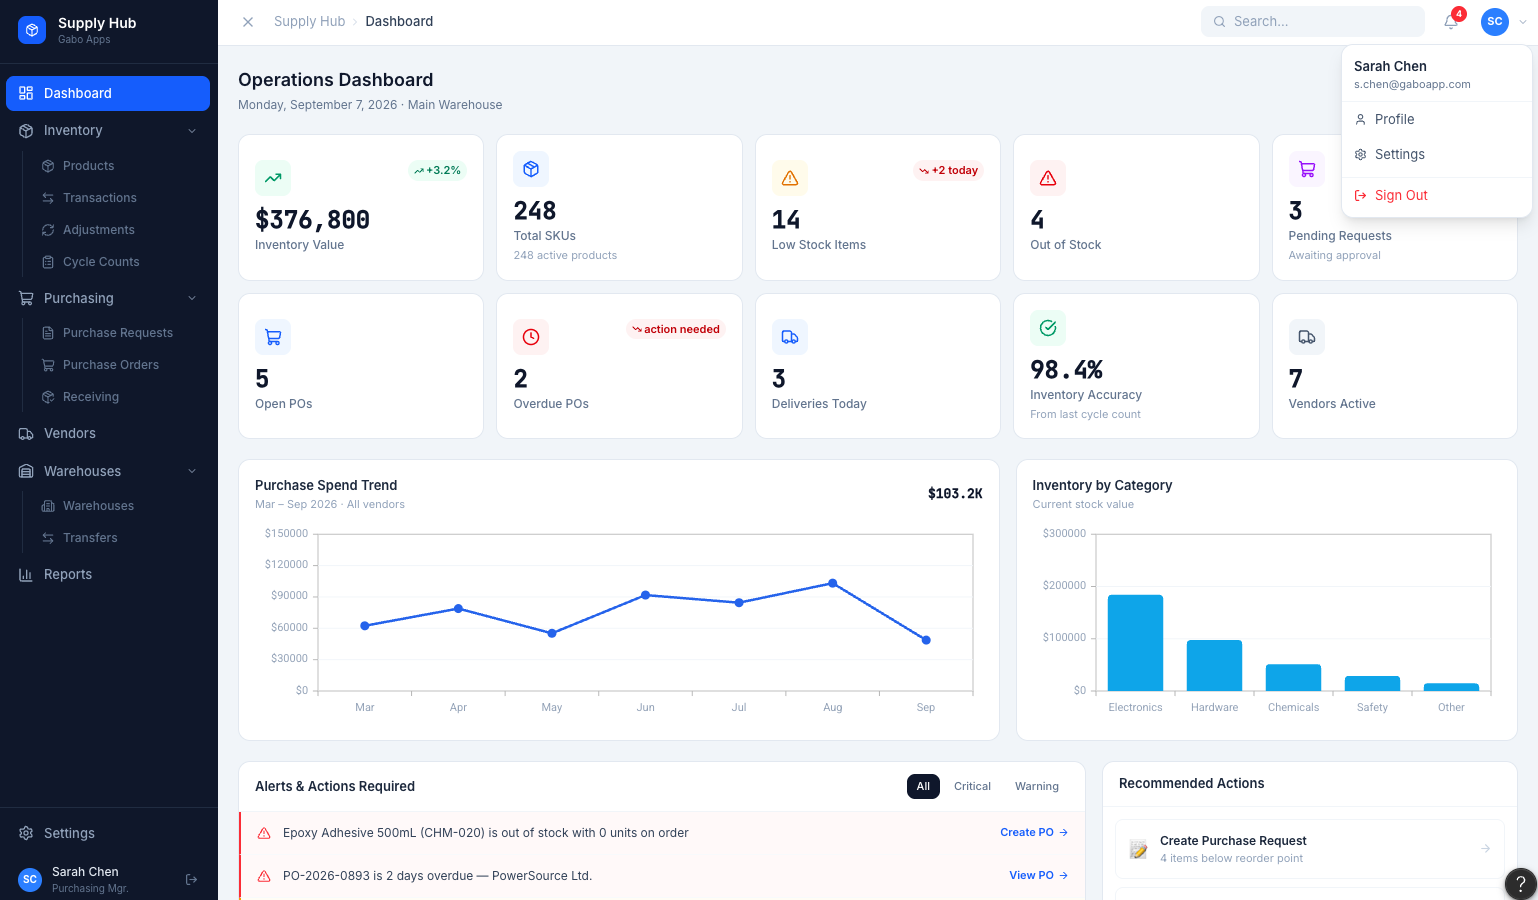Click the Vendors Active truck icon
Viewport: 1538px width, 900px height.
[1307, 337]
